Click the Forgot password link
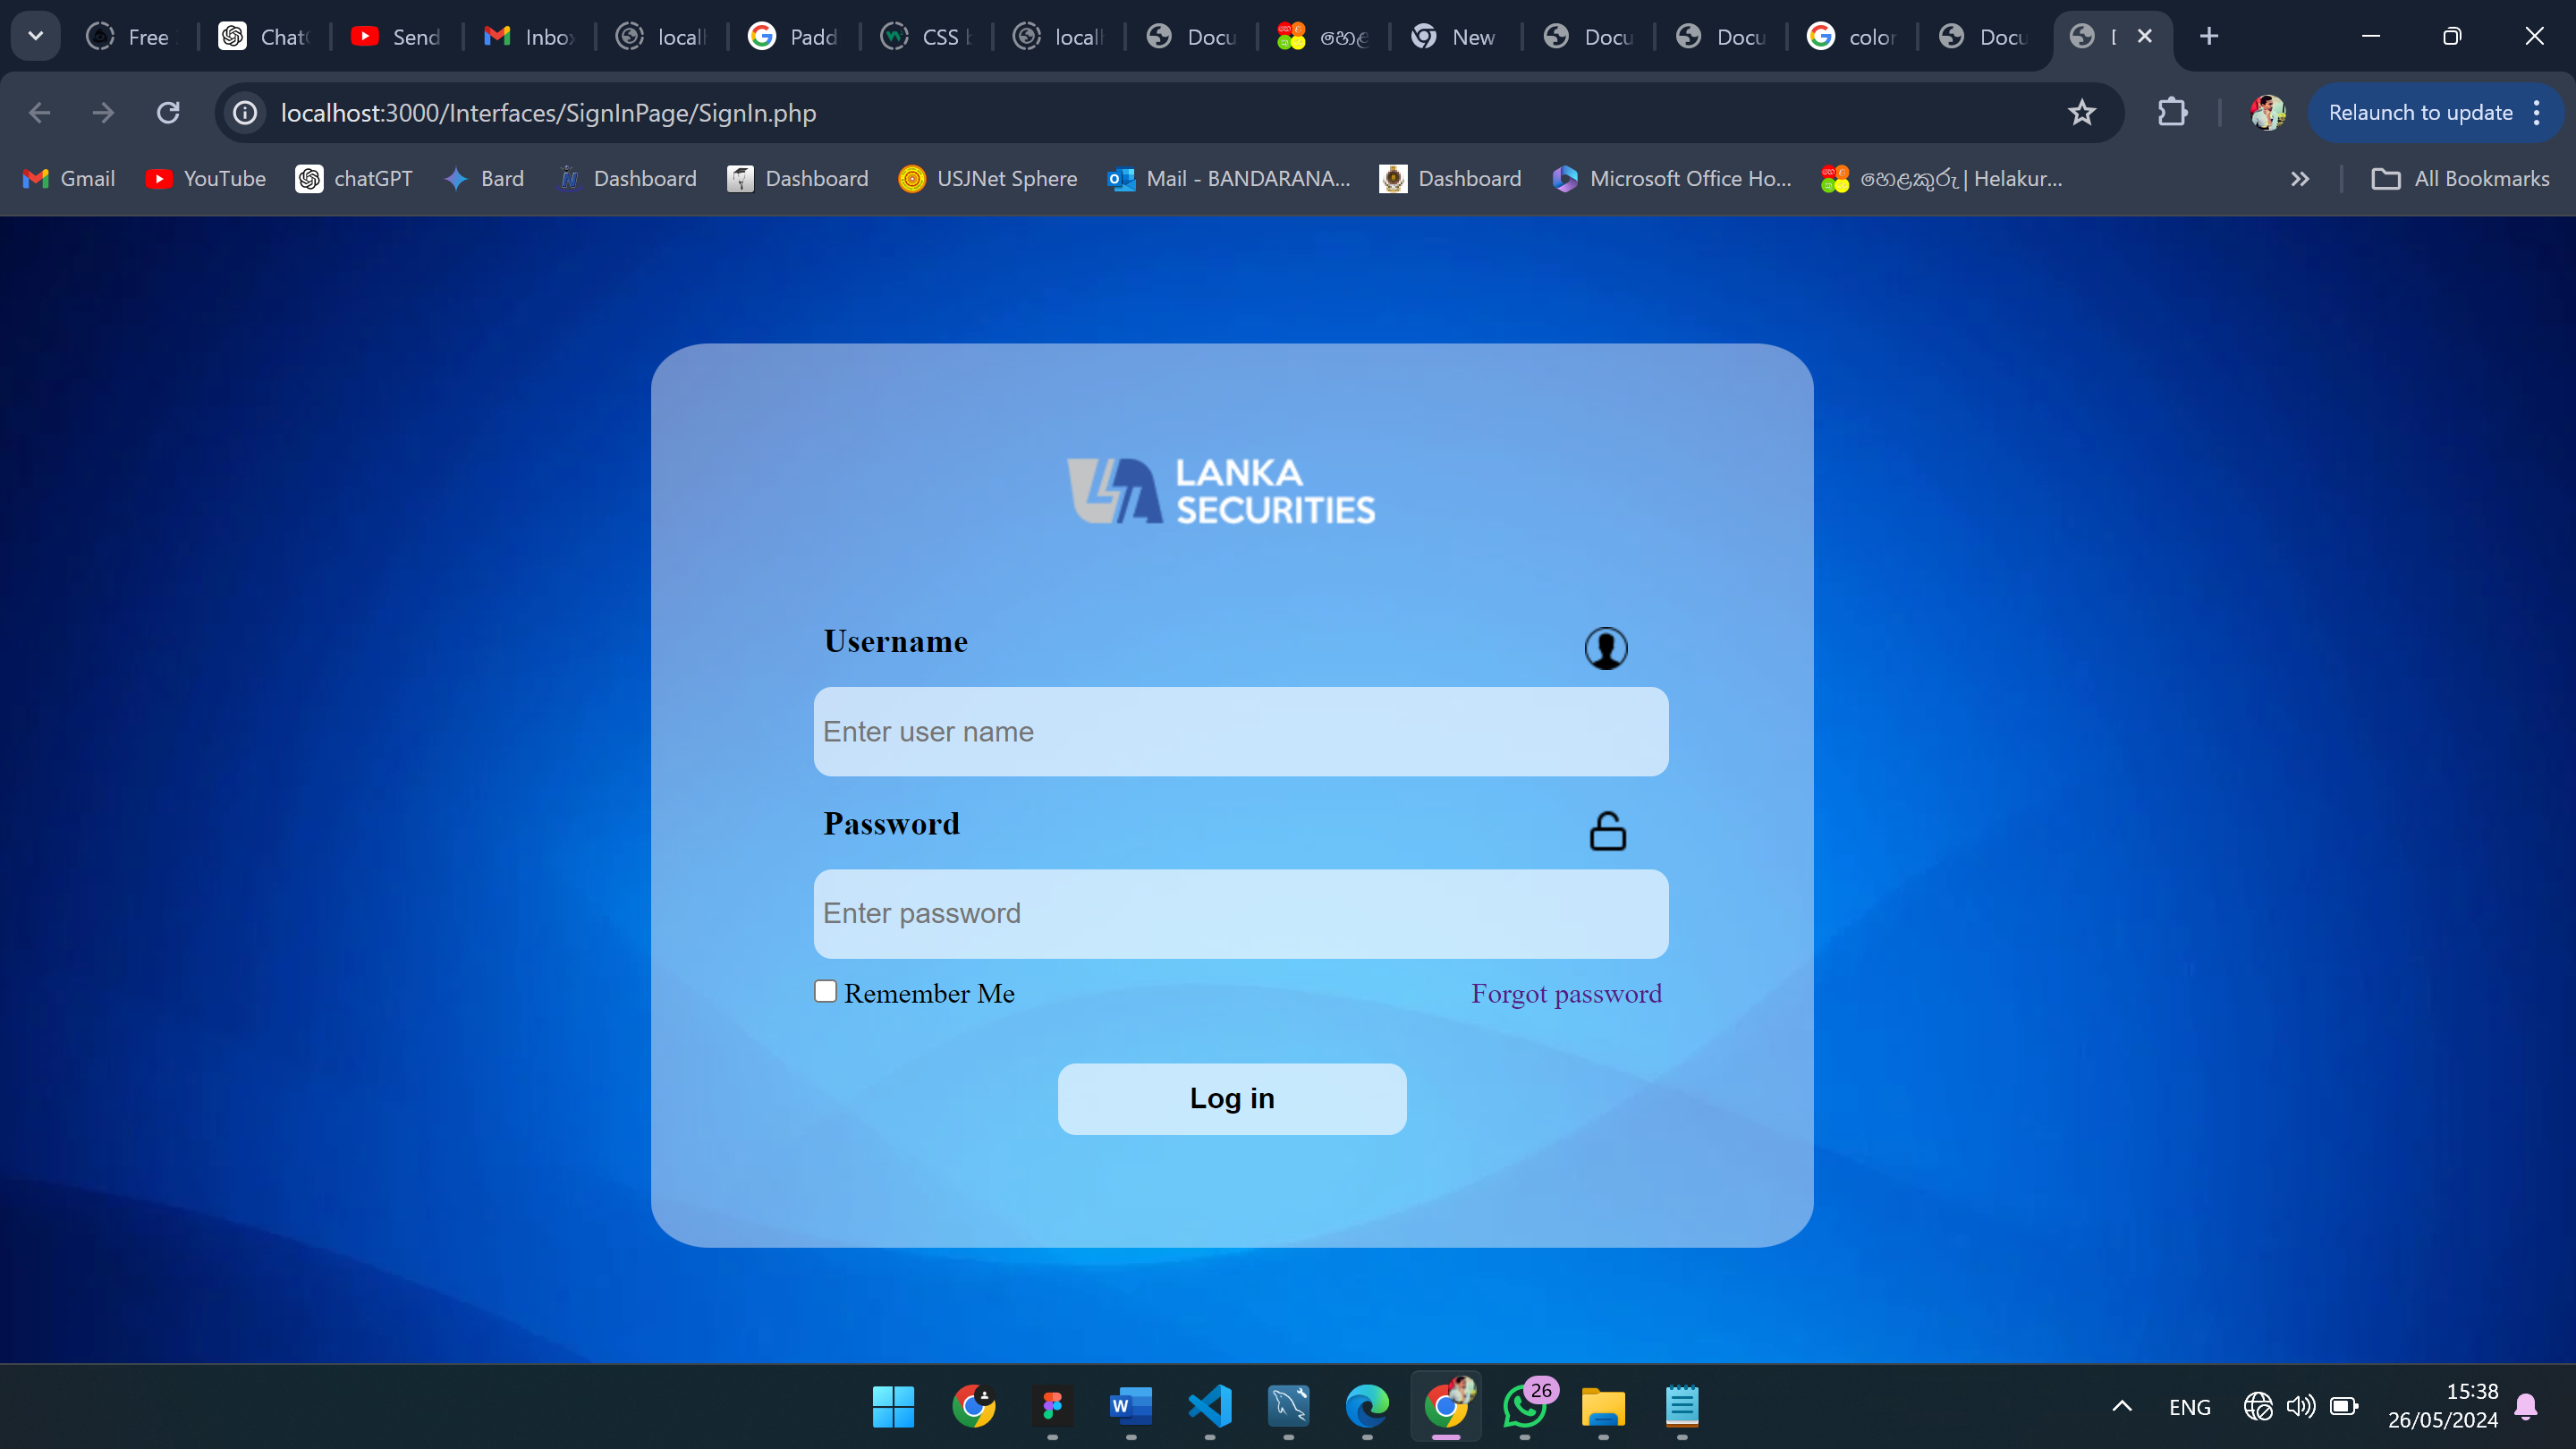Screen dimensions: 2576x1449 tap(1566, 993)
